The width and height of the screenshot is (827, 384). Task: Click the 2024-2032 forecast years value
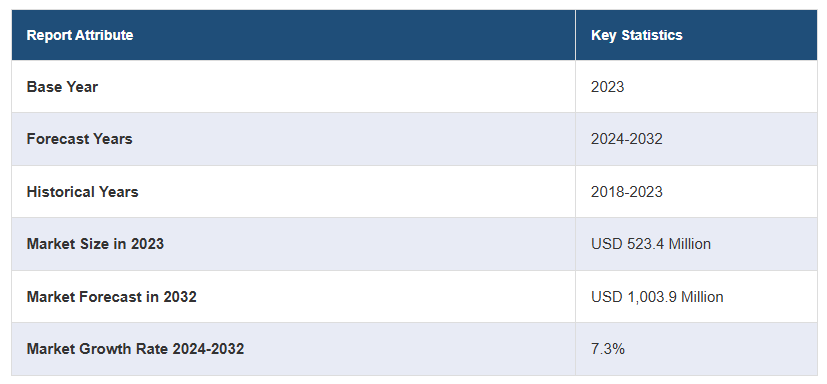(627, 139)
